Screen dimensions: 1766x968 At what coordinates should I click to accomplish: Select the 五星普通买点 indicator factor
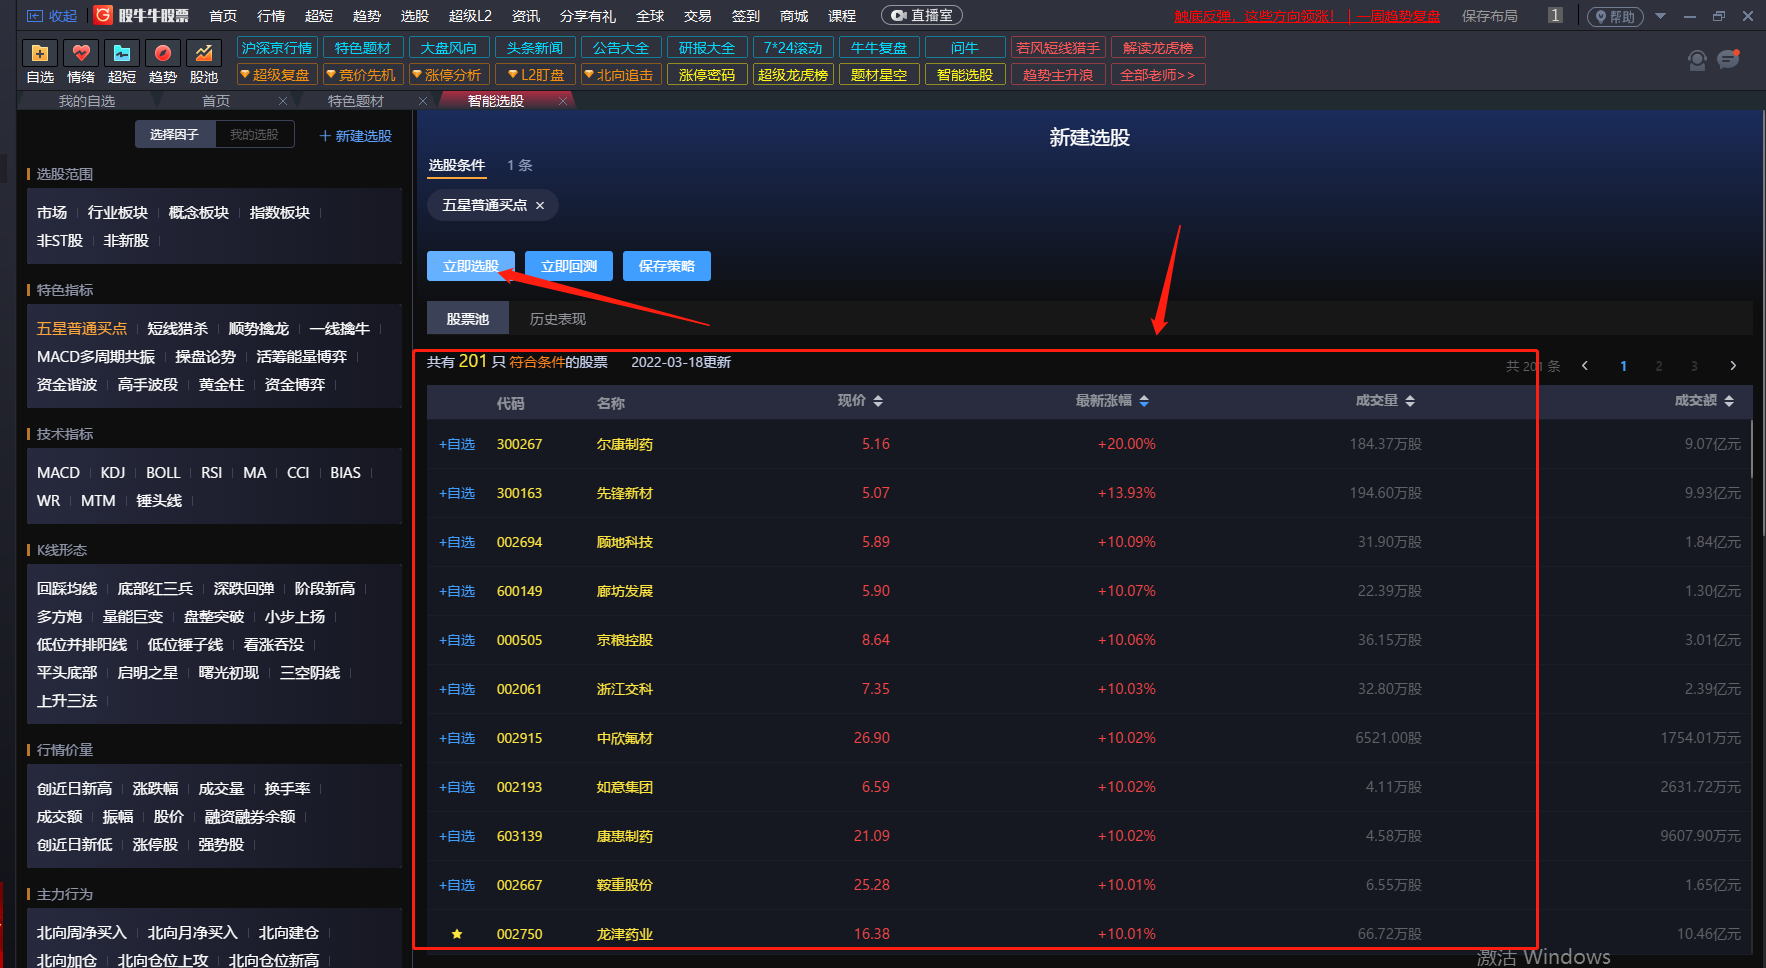tap(82, 329)
